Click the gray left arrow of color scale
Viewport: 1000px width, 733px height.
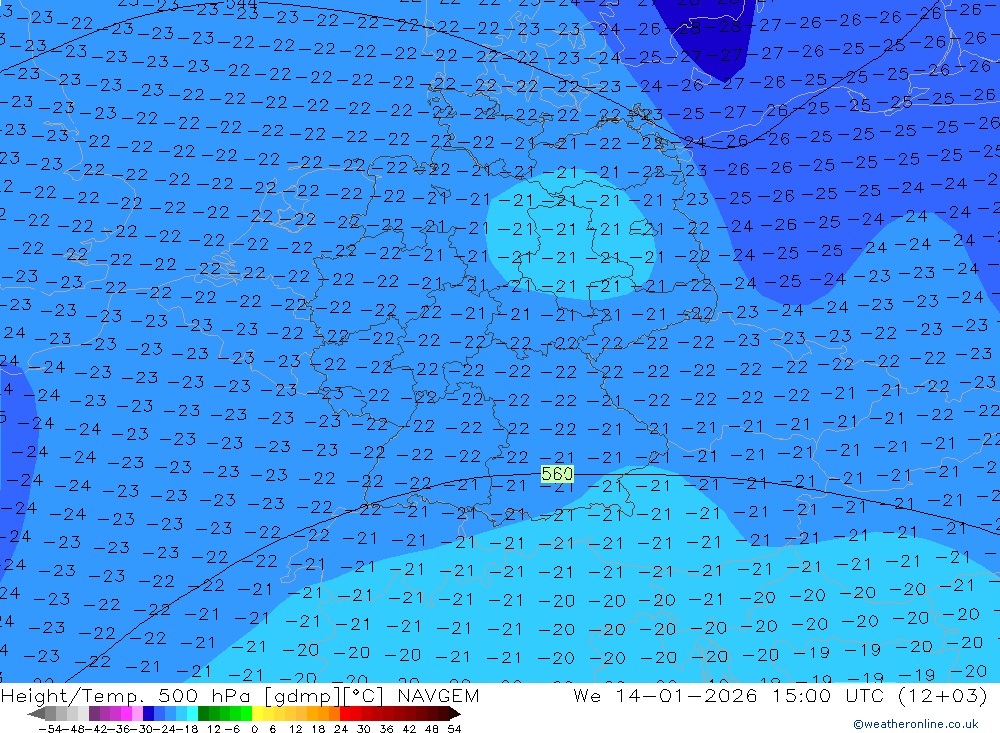pyautogui.click(x=36, y=713)
